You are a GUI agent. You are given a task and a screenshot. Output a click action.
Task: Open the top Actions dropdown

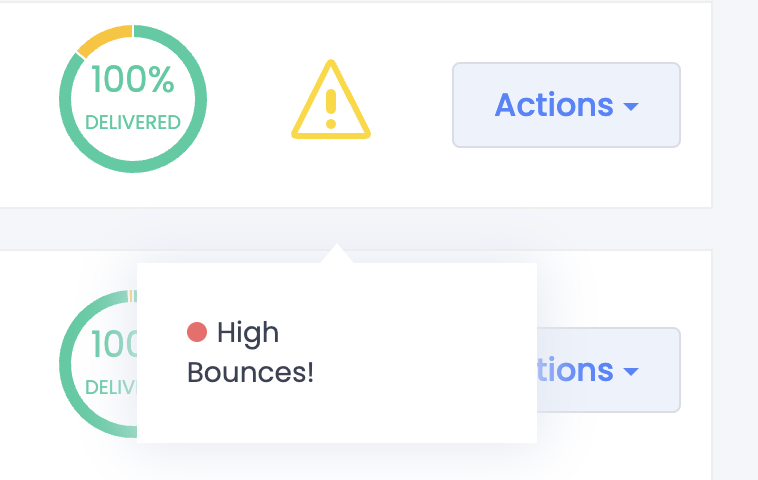[x=566, y=105]
